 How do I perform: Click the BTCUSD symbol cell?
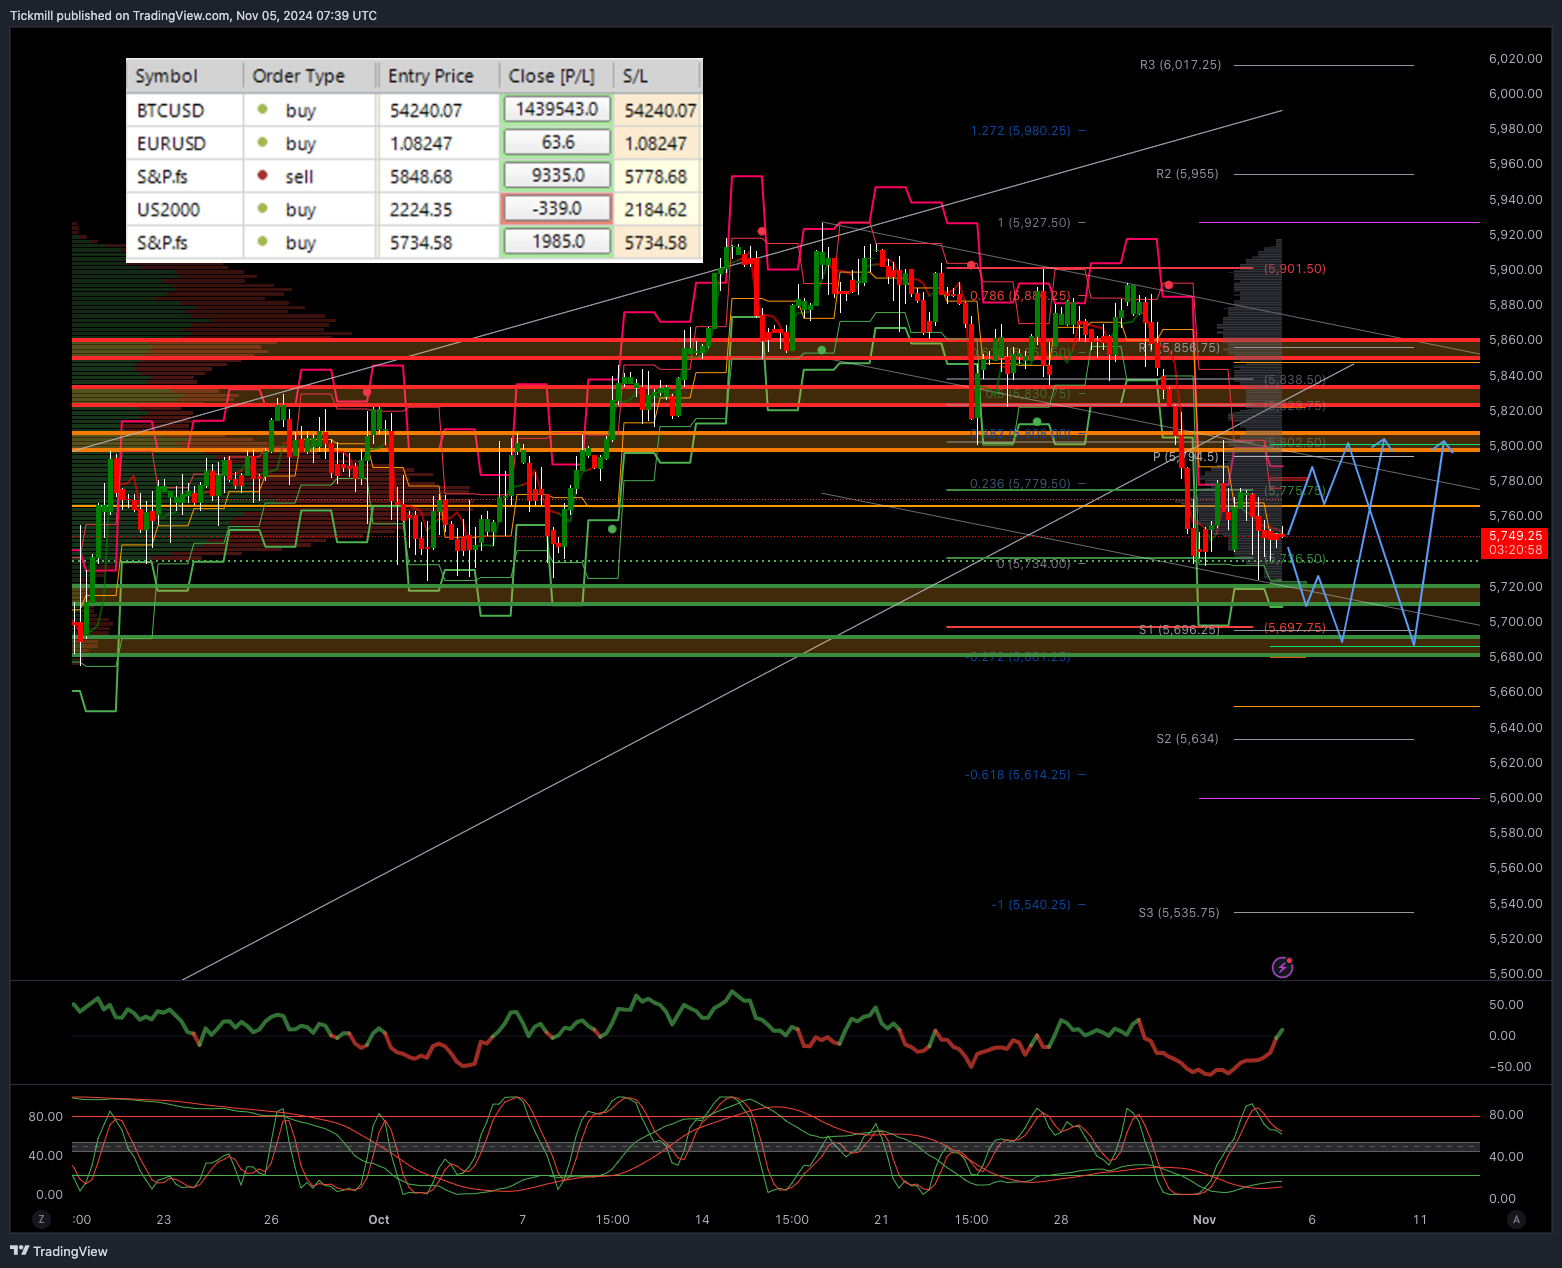click(x=185, y=110)
